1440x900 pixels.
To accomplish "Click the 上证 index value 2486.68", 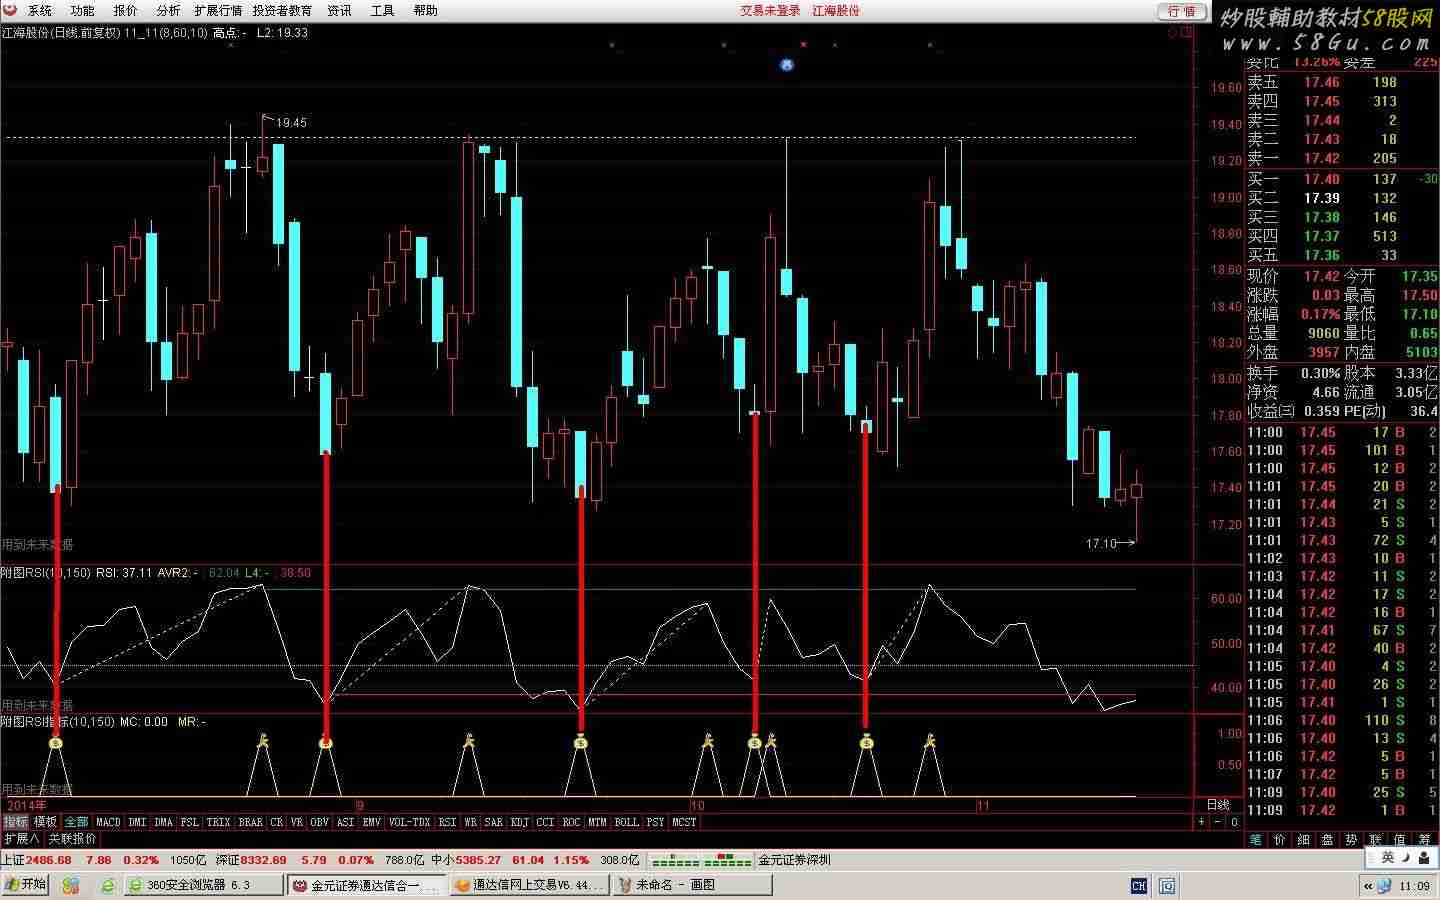I will point(49,860).
